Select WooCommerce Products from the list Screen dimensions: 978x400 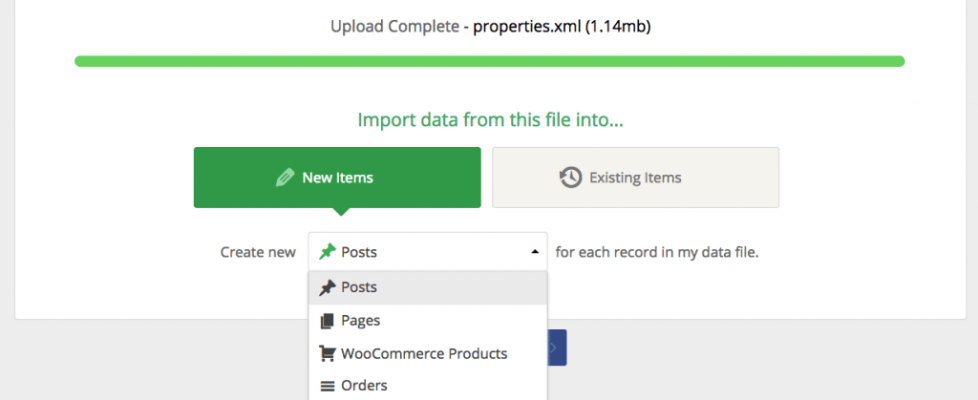coord(427,354)
